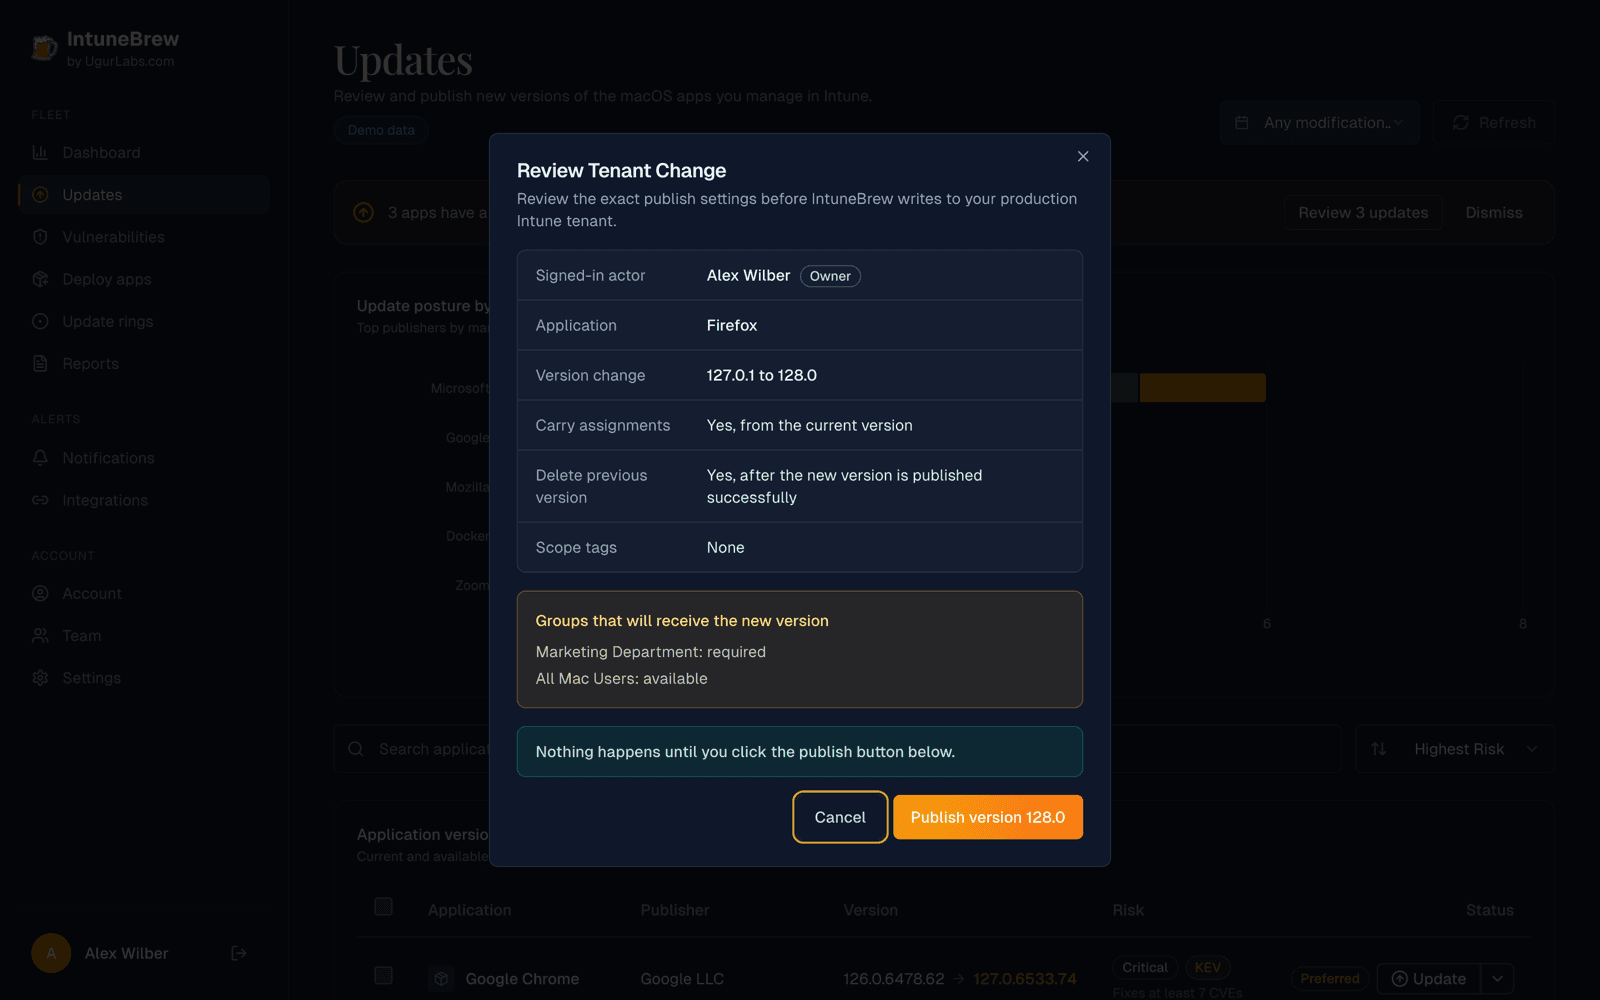Open the Notifications bell icon

[x=40, y=458]
